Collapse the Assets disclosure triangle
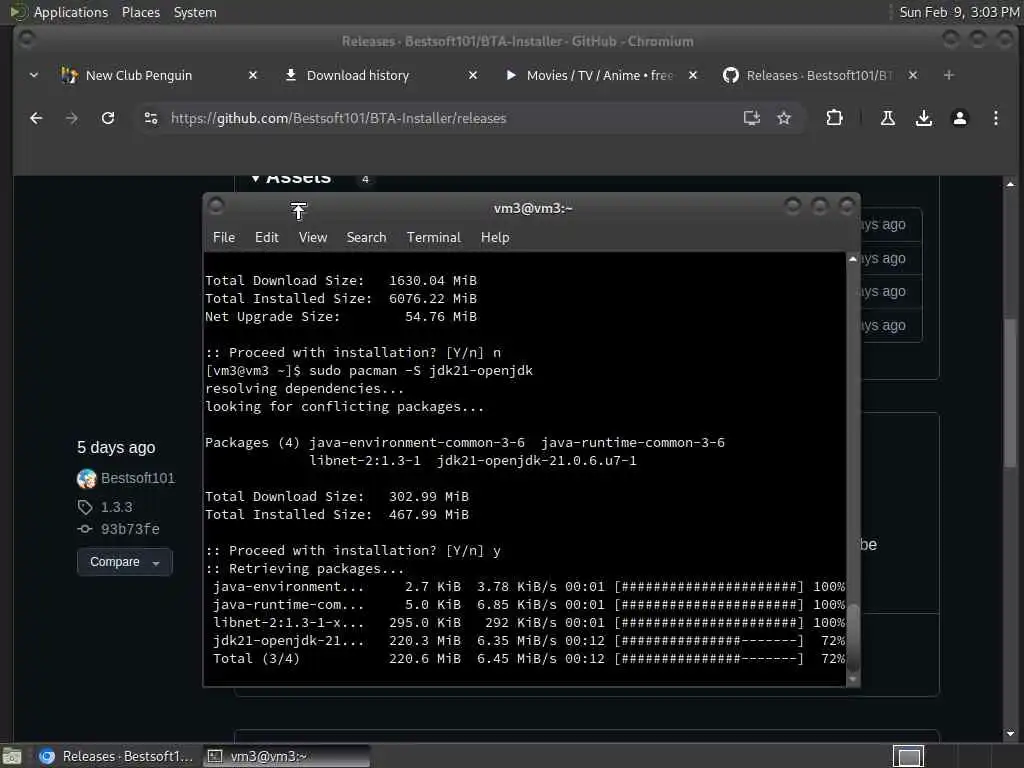 click(x=255, y=178)
